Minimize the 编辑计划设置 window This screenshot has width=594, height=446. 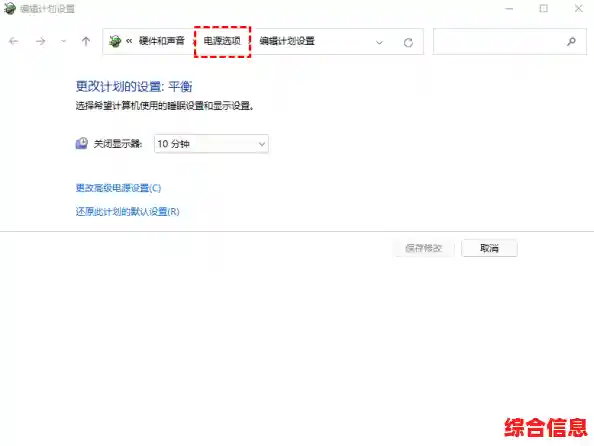point(510,8)
